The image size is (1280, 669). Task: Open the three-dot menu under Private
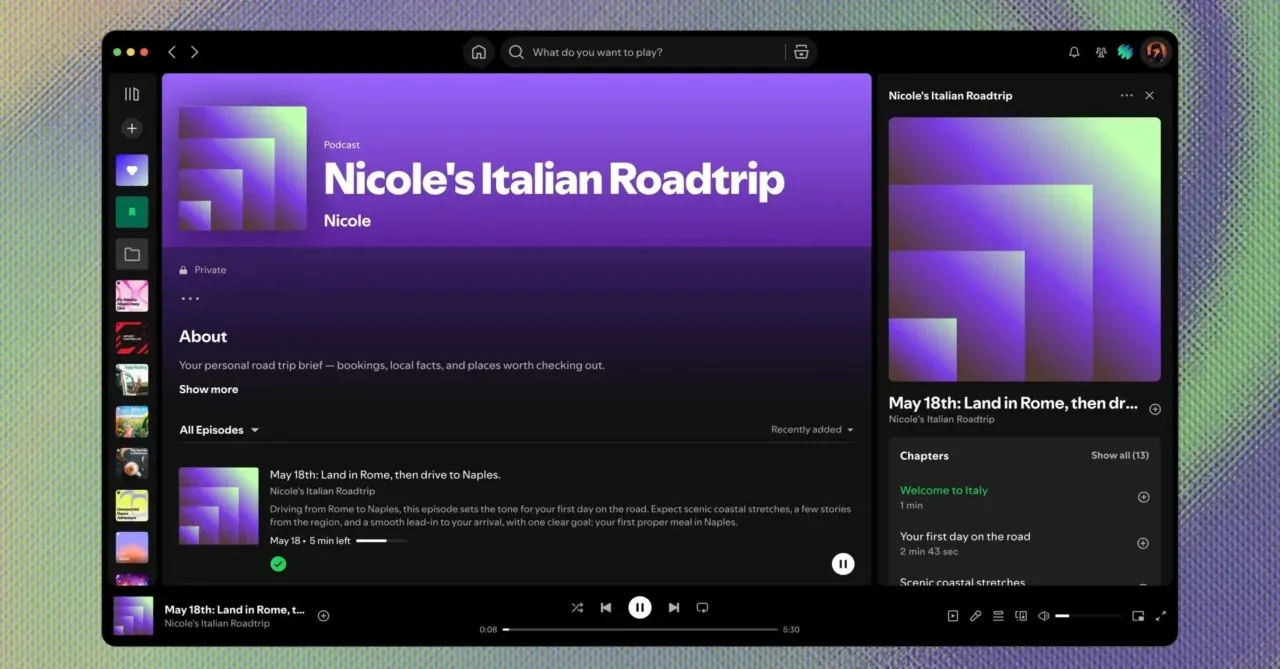tap(190, 298)
